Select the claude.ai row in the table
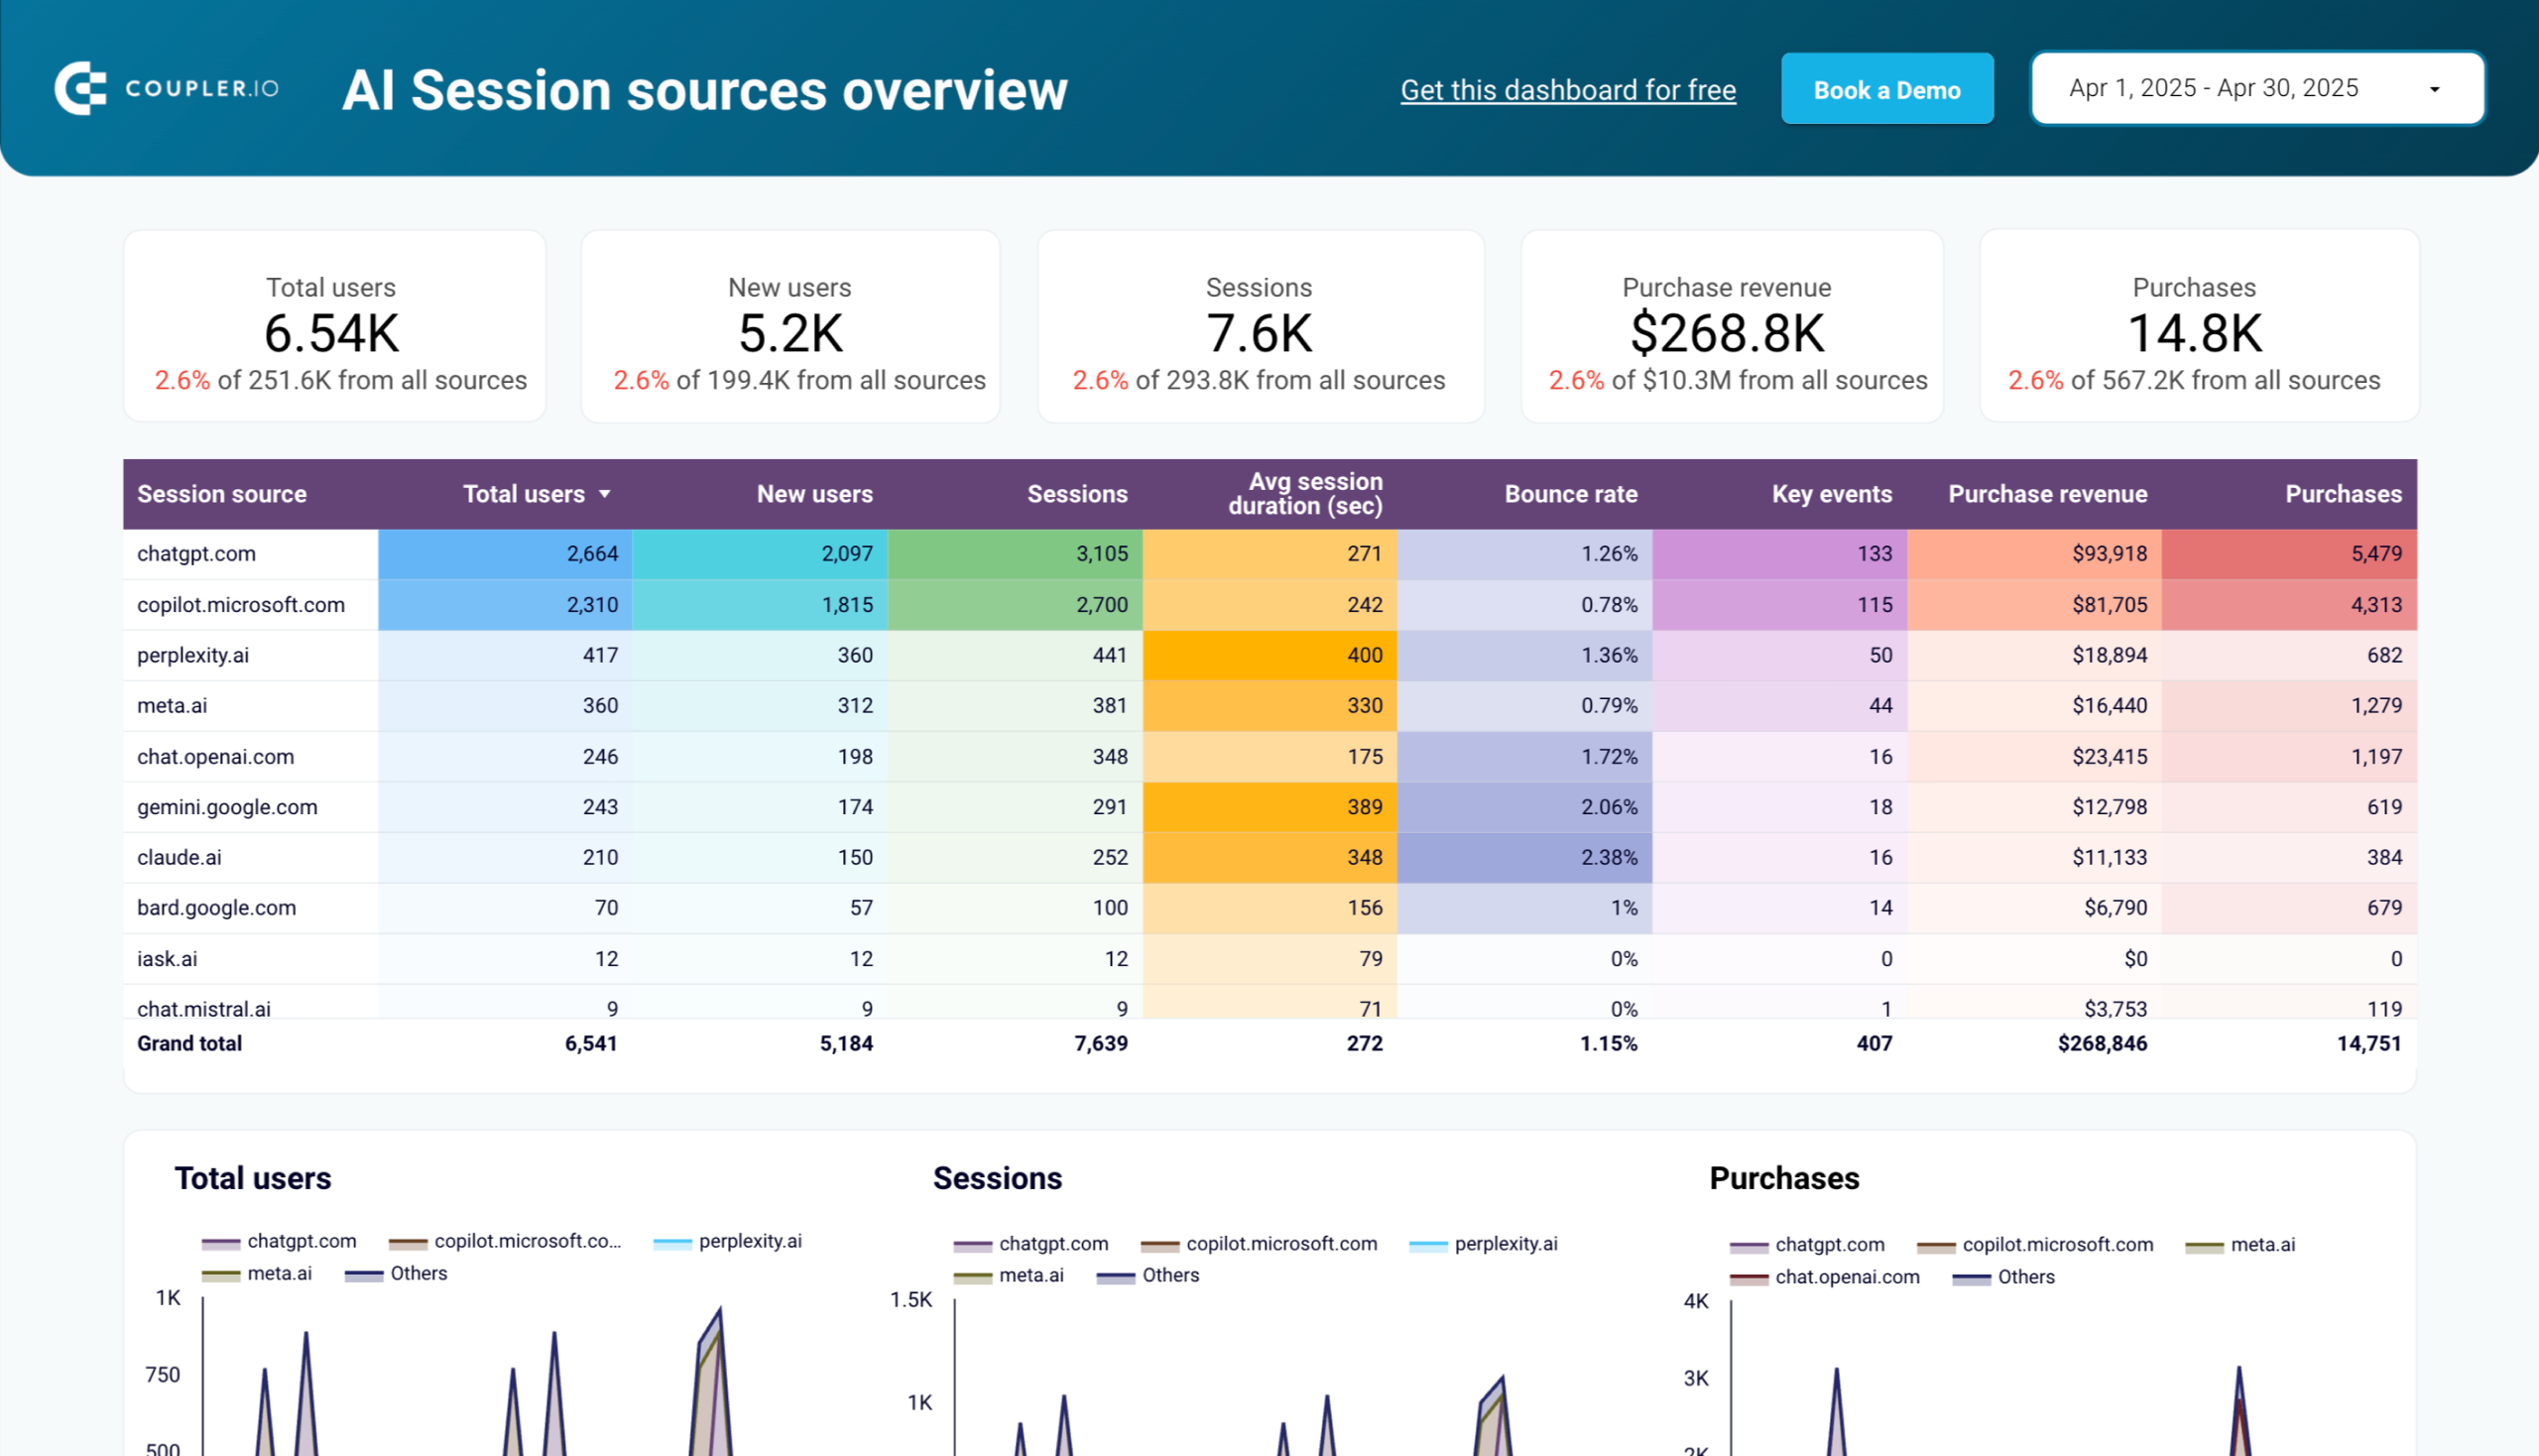This screenshot has width=2539, height=1456. [x=180, y=857]
